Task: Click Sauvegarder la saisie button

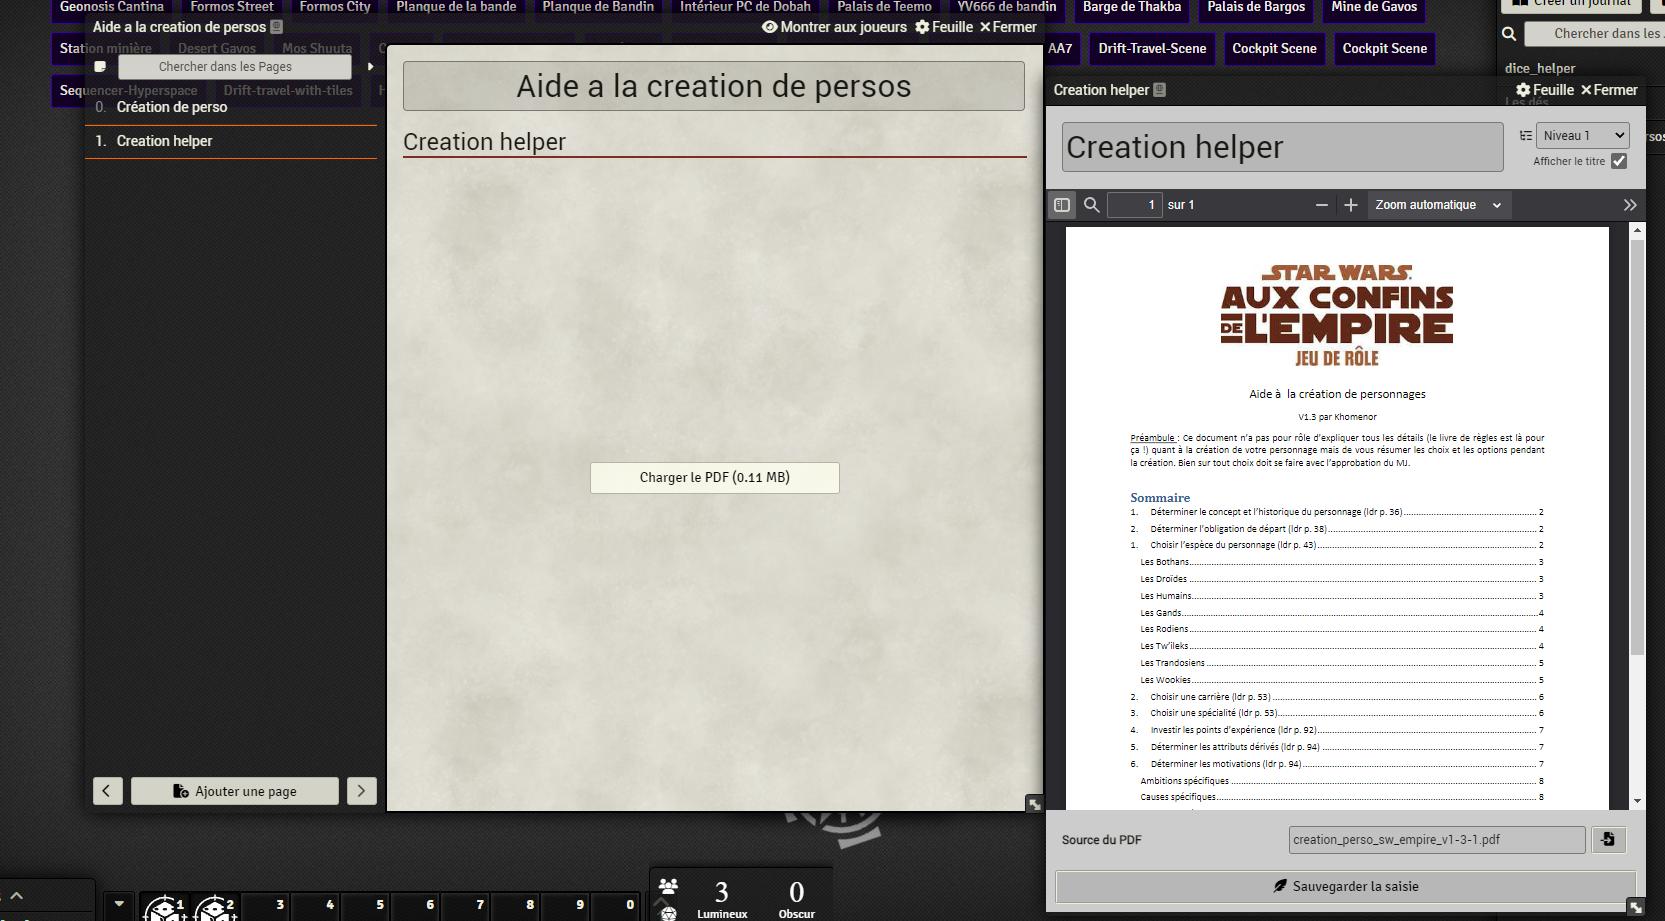Action: [1345, 887]
